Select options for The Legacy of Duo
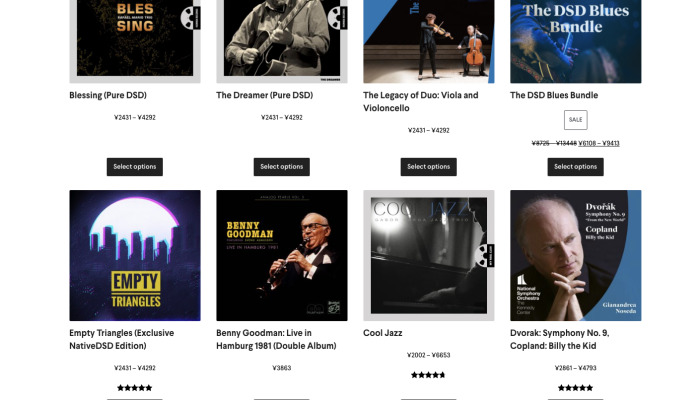Screen dimensions: 700x400 [x=429, y=167]
